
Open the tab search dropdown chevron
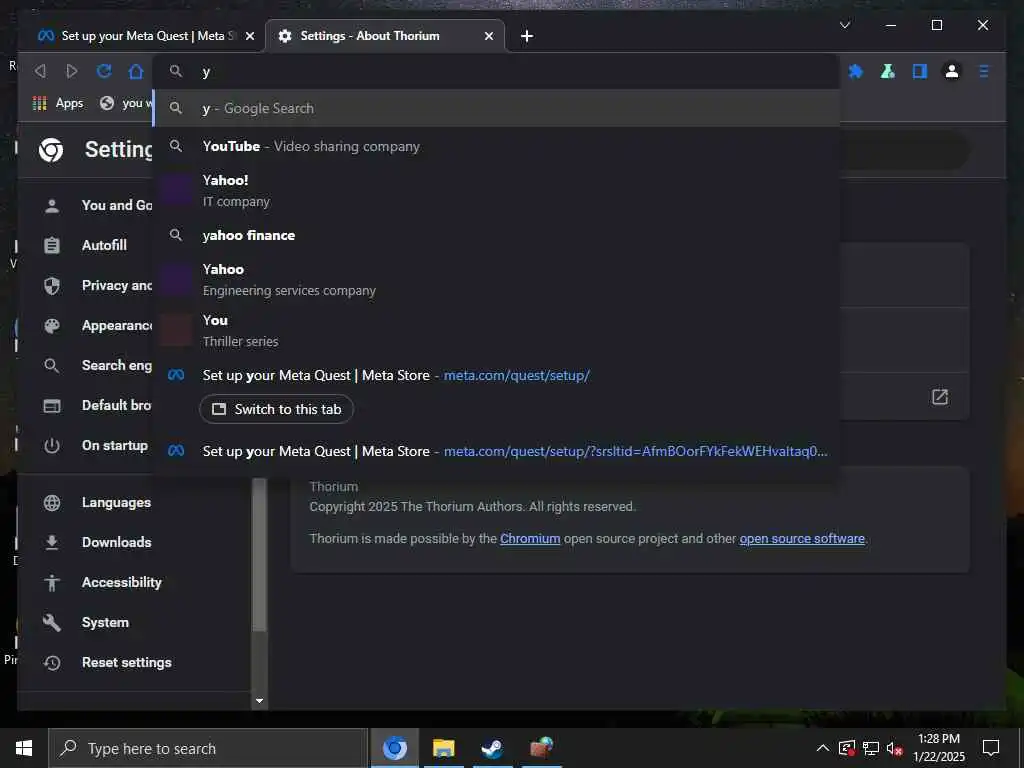coord(844,25)
